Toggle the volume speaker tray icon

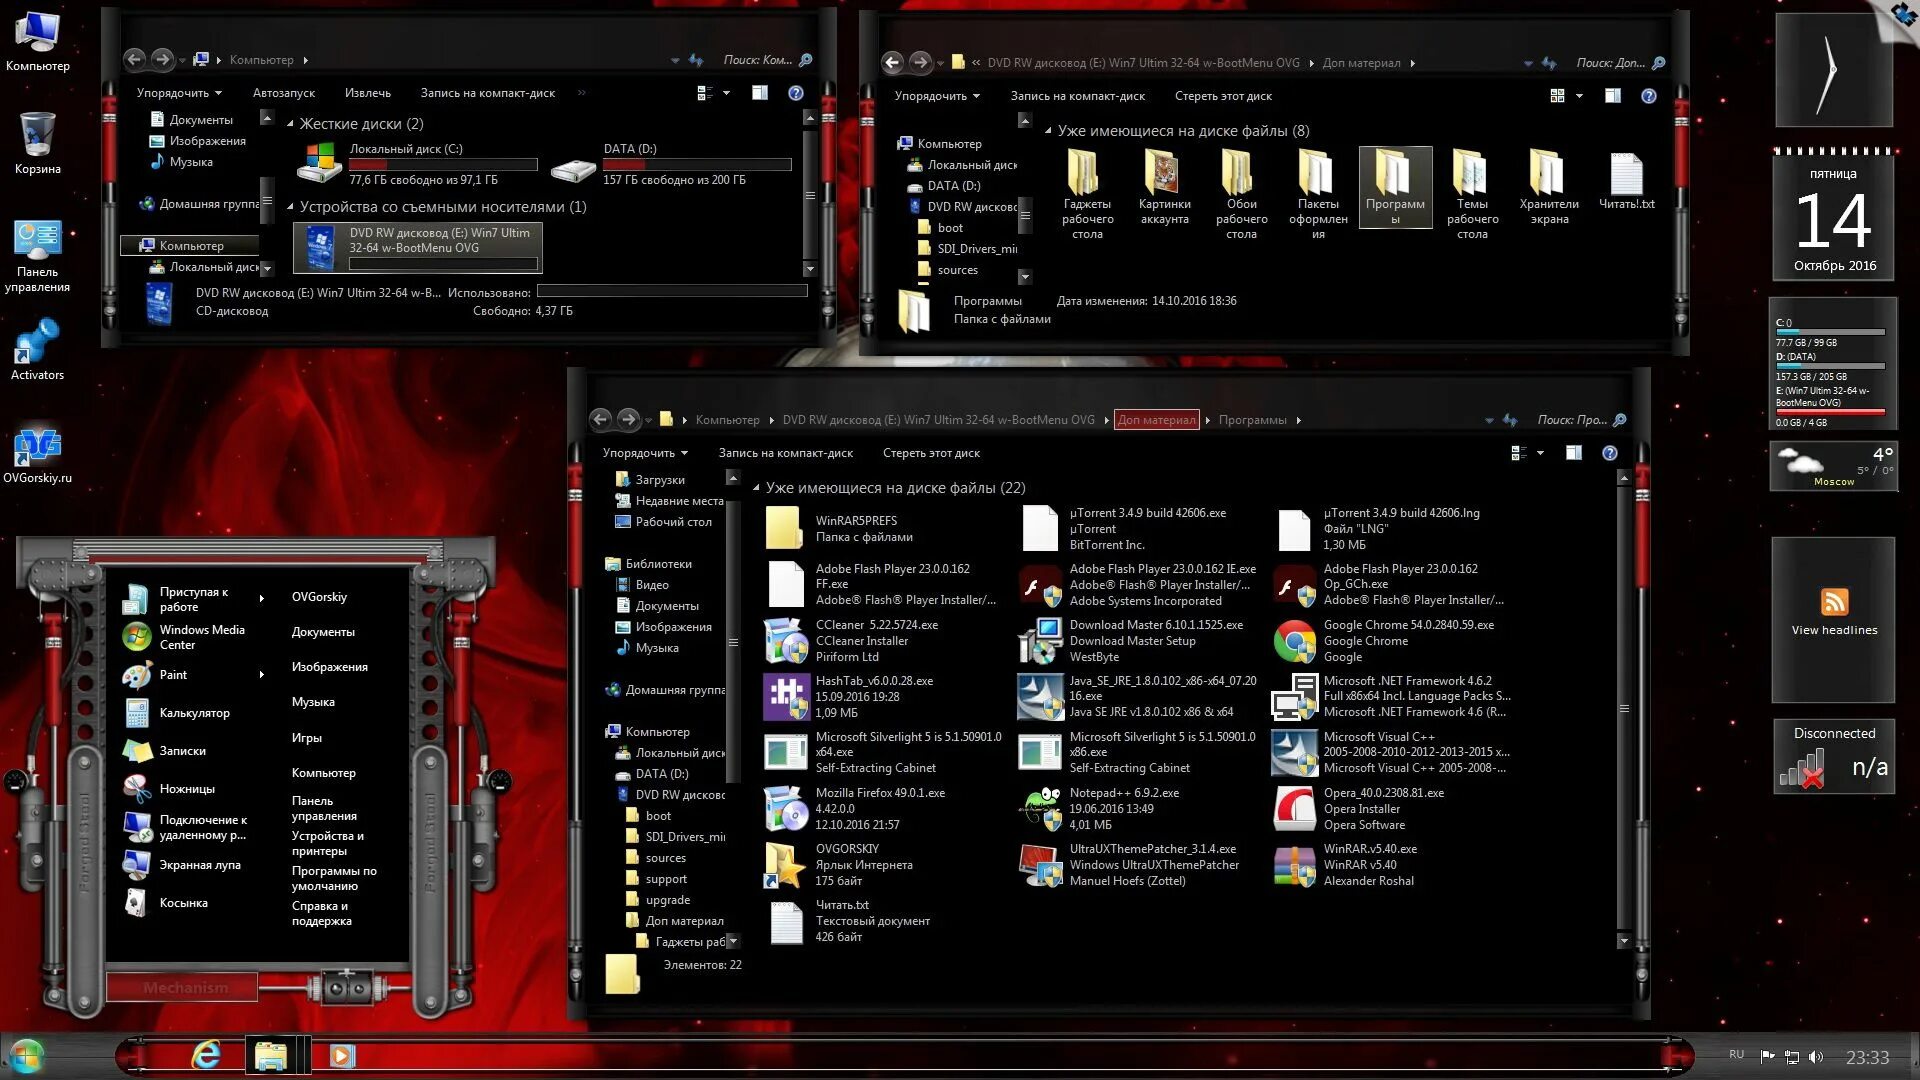[x=1816, y=1057]
